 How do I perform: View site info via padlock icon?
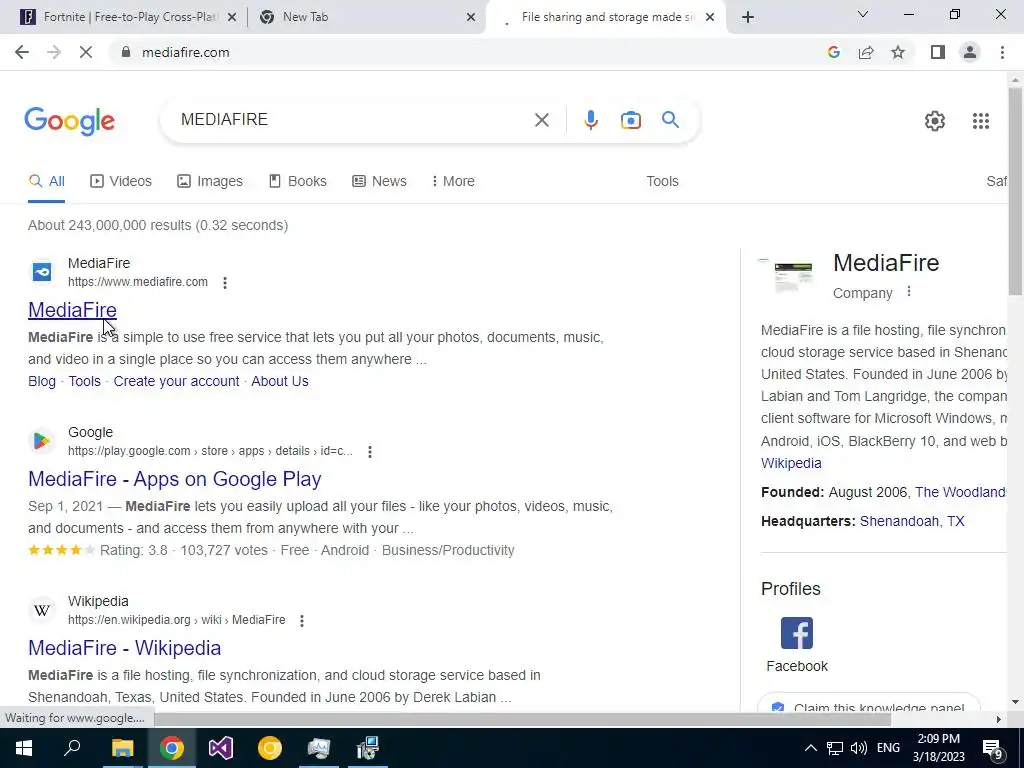click(x=126, y=52)
